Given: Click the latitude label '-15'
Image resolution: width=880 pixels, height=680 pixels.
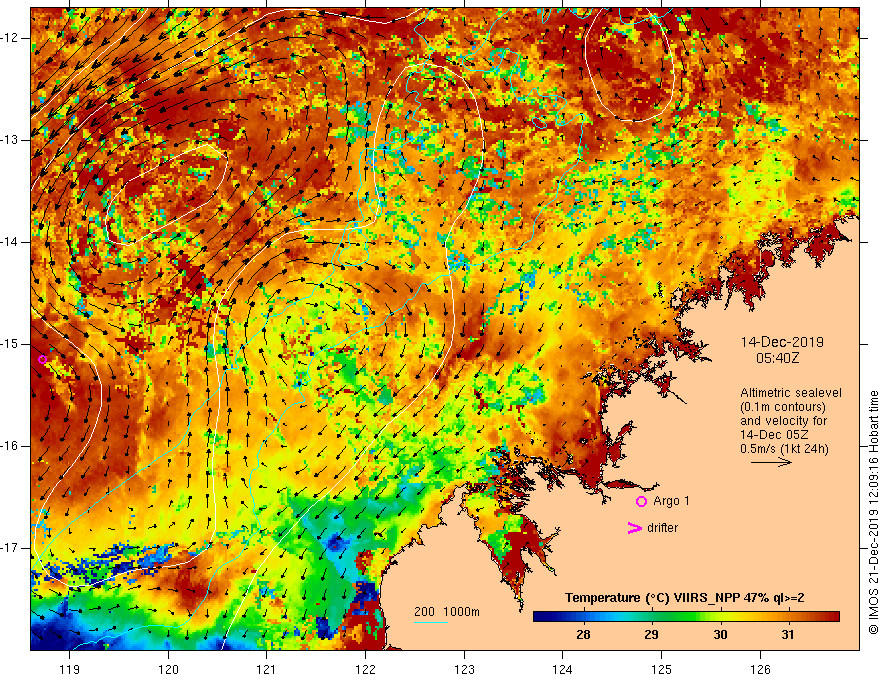Looking at the screenshot, I should 10,344.
